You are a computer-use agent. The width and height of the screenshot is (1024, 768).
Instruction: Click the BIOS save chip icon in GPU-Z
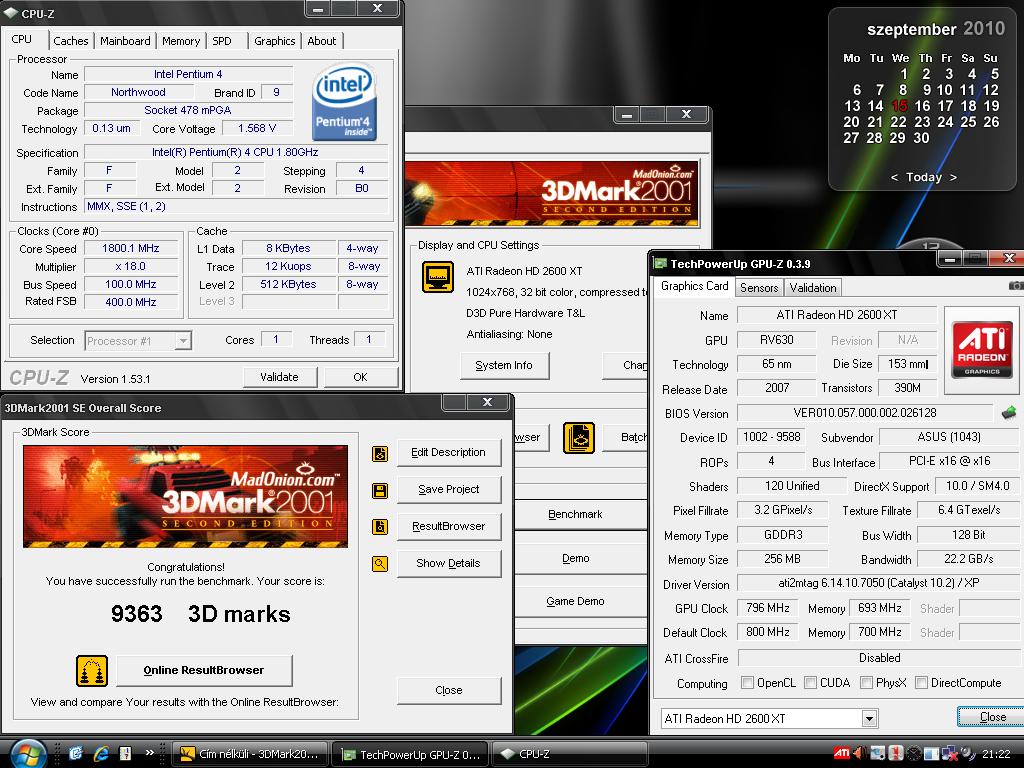pos(1008,413)
